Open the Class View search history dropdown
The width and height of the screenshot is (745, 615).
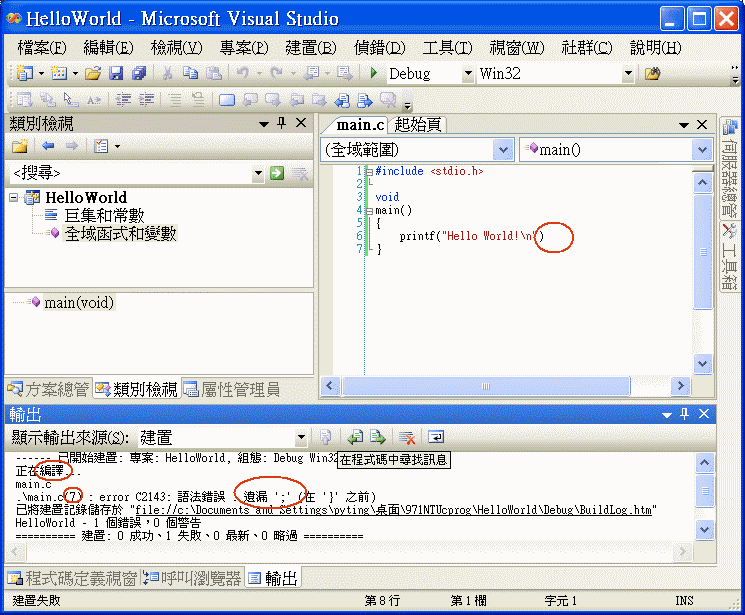[258, 173]
